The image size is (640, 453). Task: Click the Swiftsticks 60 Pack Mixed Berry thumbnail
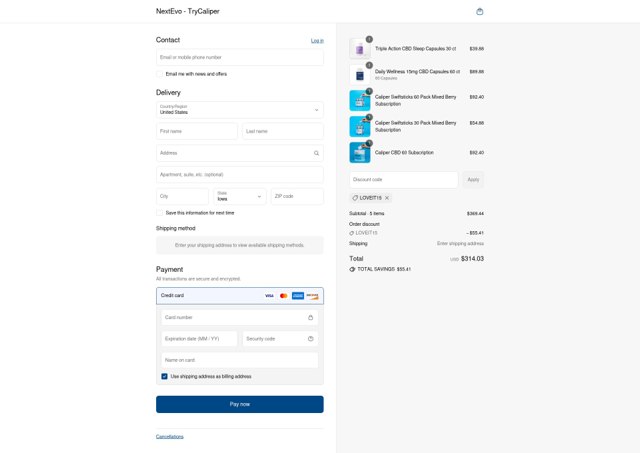(360, 101)
